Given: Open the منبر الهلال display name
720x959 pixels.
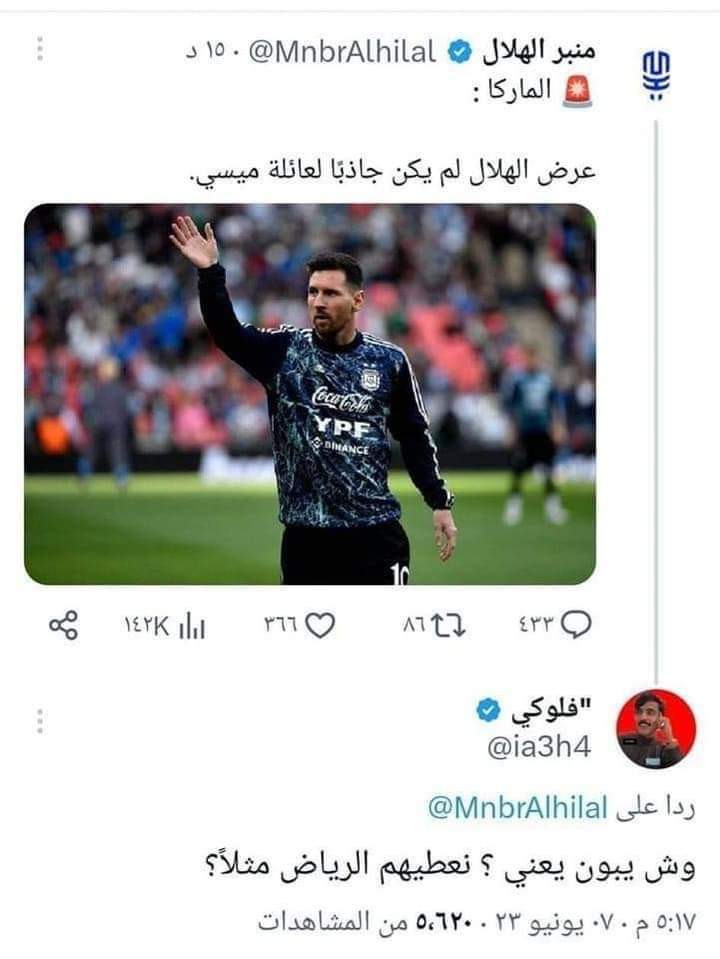Looking at the screenshot, I should [x=538, y=52].
